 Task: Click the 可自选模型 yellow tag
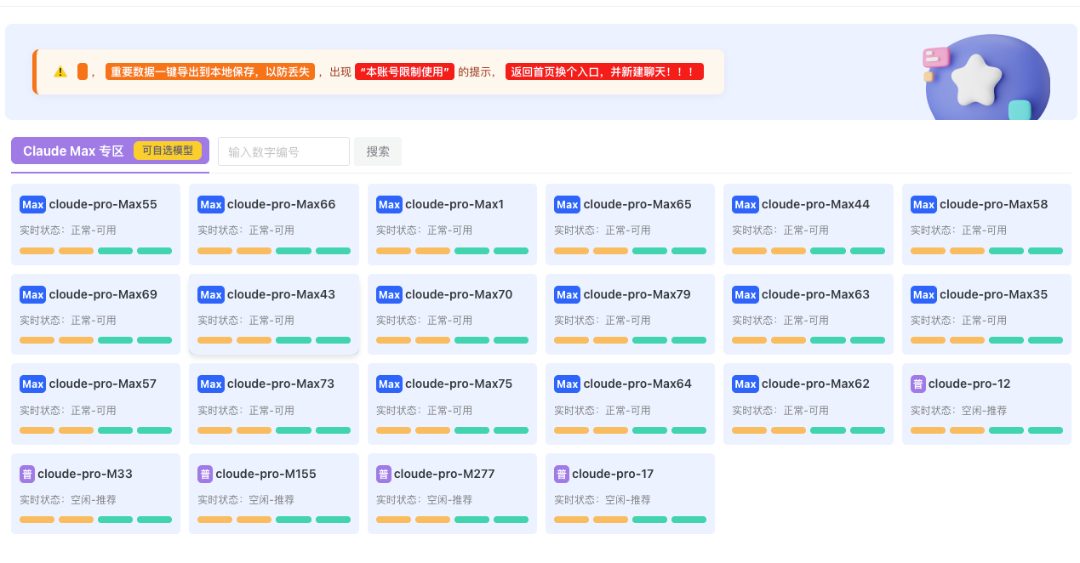click(x=167, y=150)
